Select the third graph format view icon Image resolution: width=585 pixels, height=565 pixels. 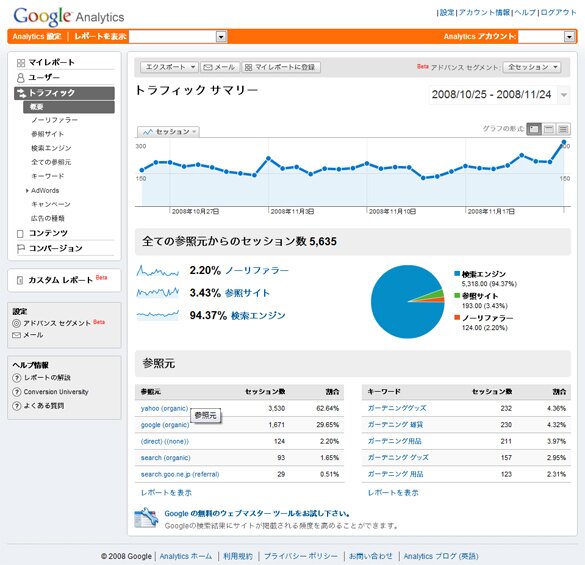(x=563, y=129)
